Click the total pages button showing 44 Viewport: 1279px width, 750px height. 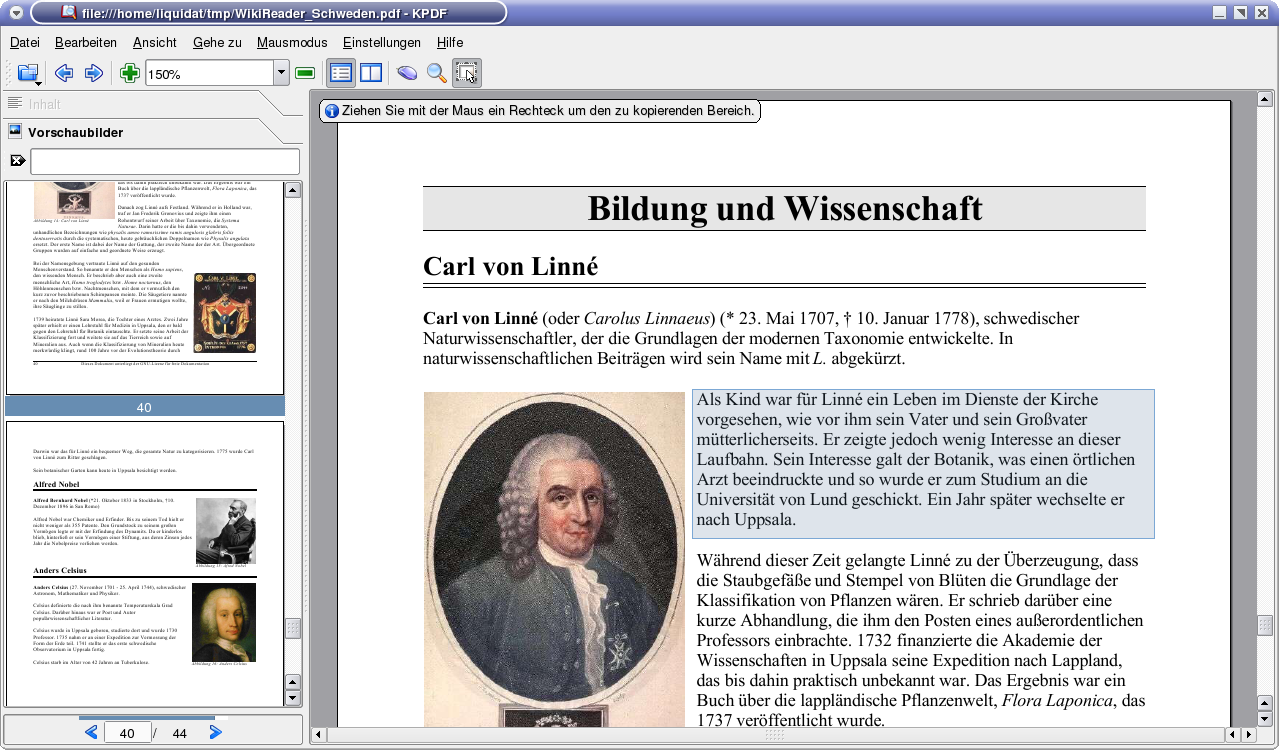180,733
